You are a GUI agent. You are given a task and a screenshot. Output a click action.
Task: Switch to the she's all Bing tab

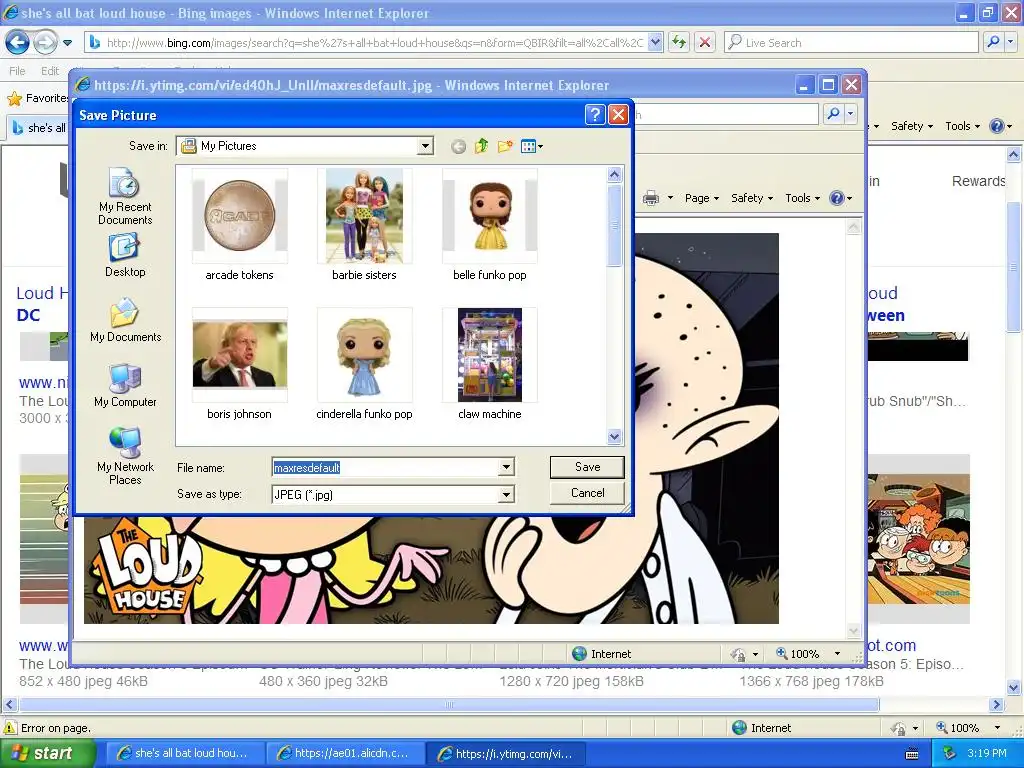(x=39, y=127)
